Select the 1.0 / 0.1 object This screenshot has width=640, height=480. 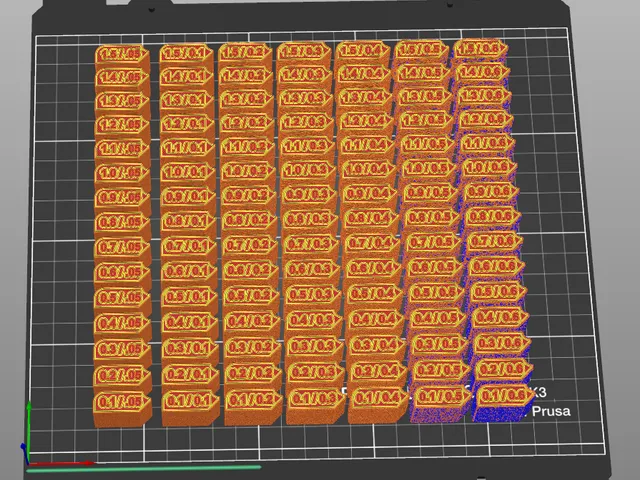pyautogui.click(x=187, y=172)
